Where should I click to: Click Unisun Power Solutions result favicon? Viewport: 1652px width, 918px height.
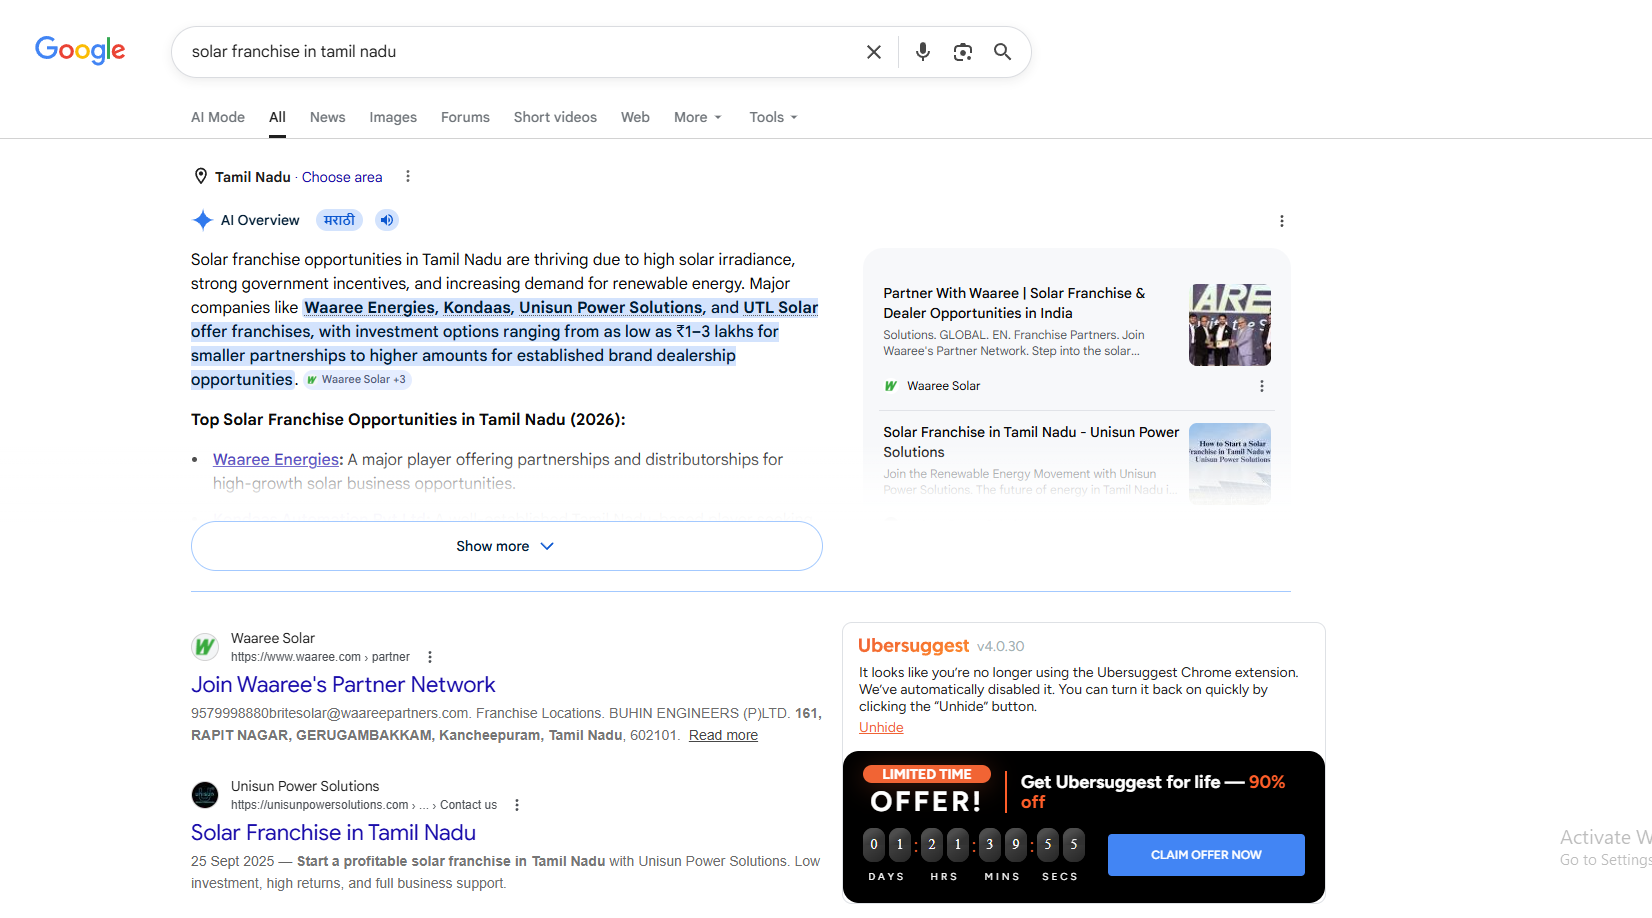[x=205, y=795]
